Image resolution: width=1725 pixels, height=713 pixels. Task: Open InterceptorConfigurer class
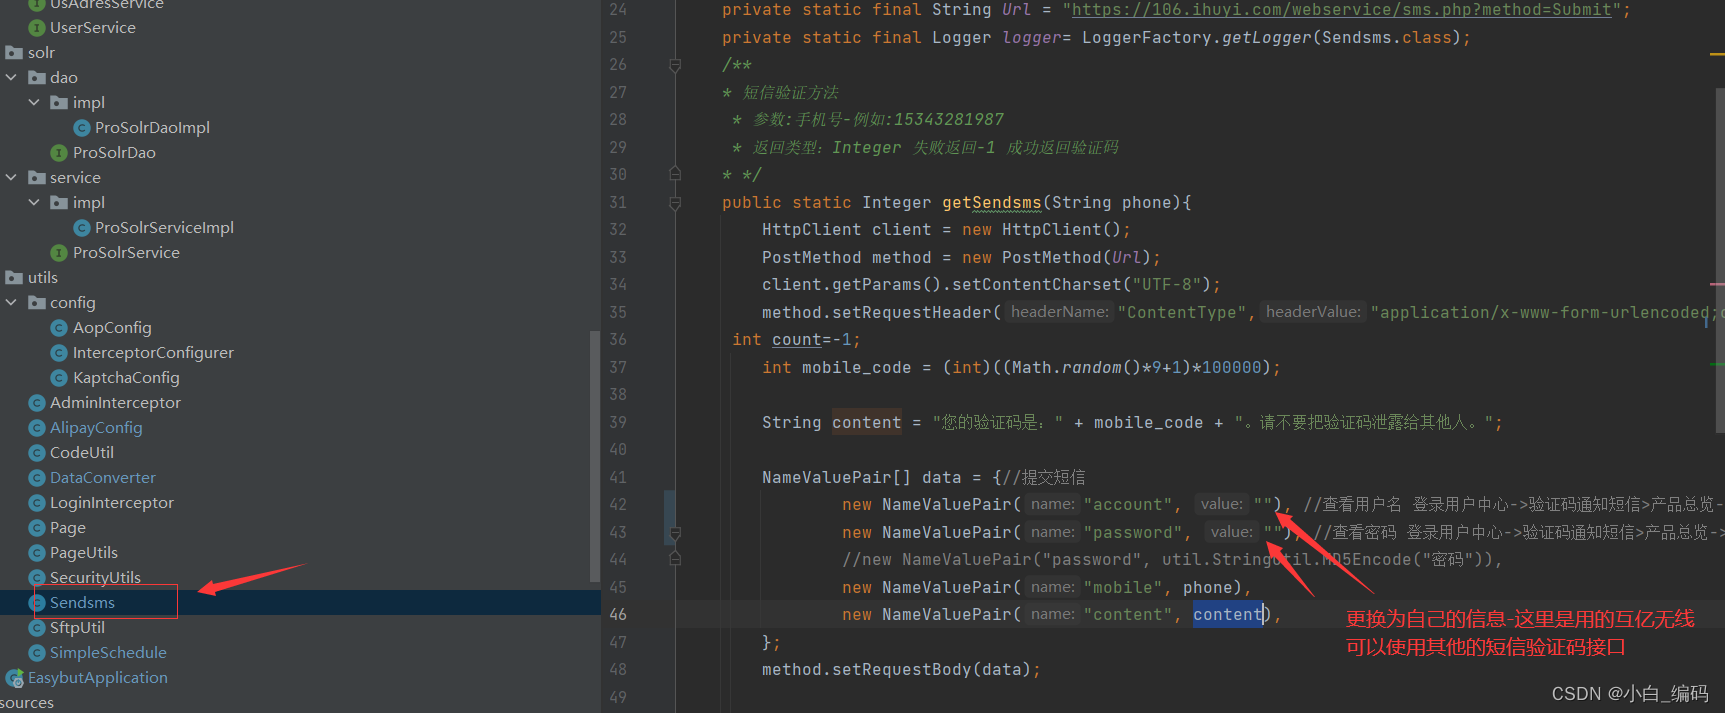click(153, 352)
